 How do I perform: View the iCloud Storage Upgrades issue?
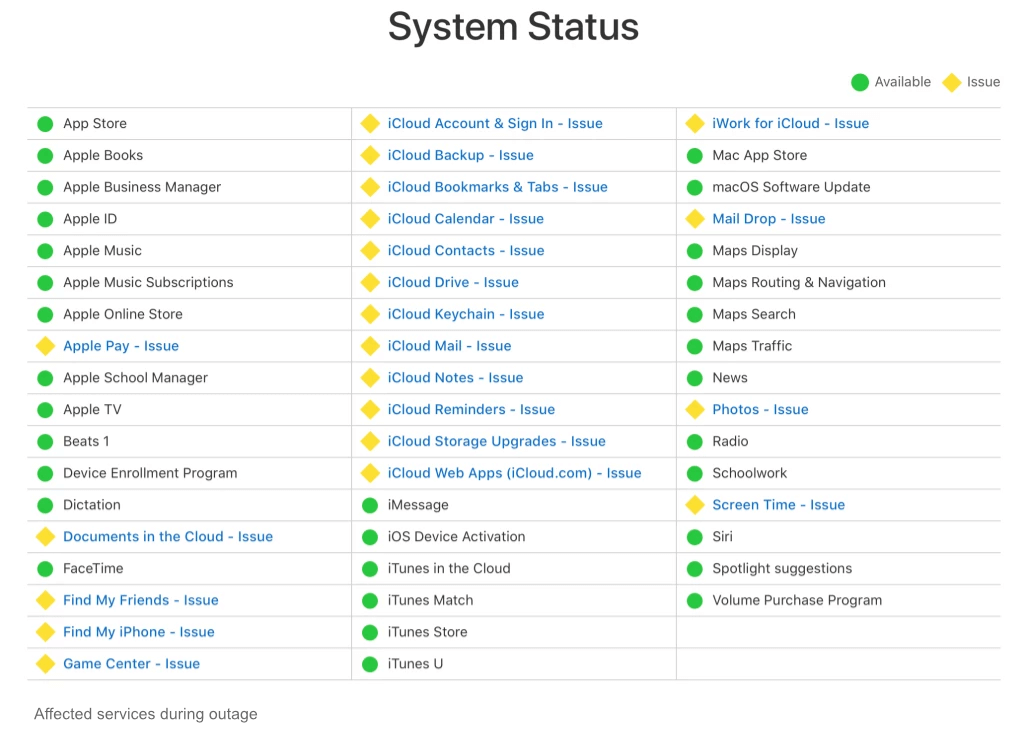pyautogui.click(x=496, y=441)
